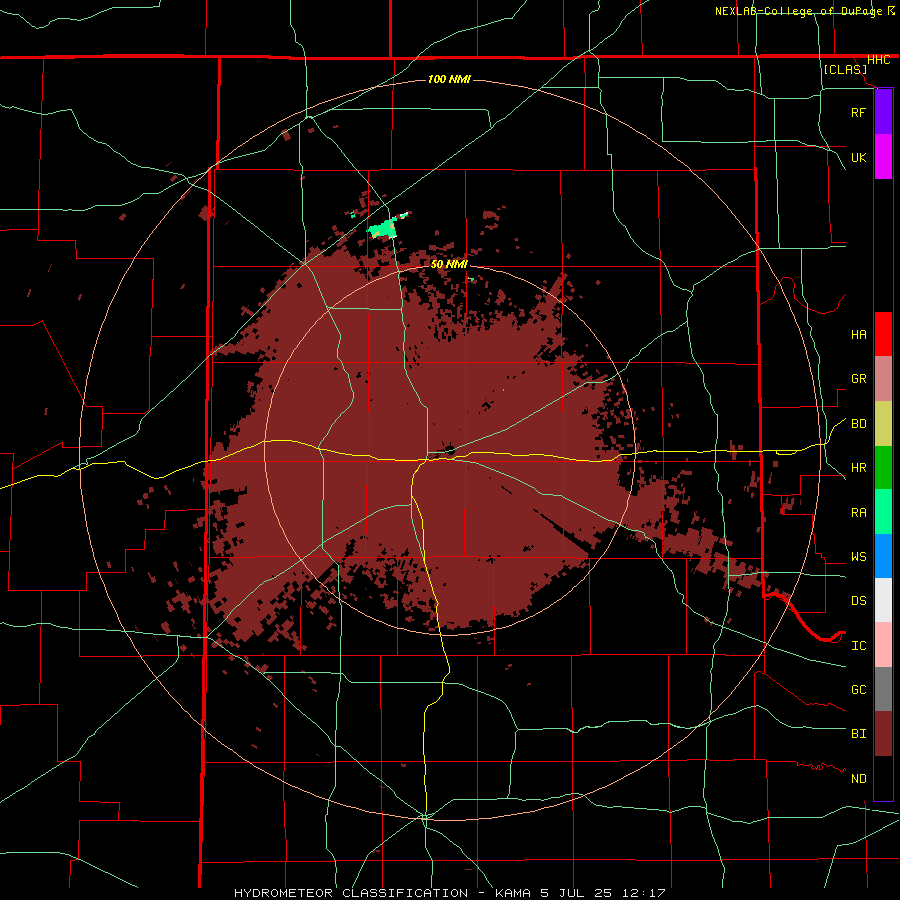
Task: Click the BI legend label
Action: point(858,734)
